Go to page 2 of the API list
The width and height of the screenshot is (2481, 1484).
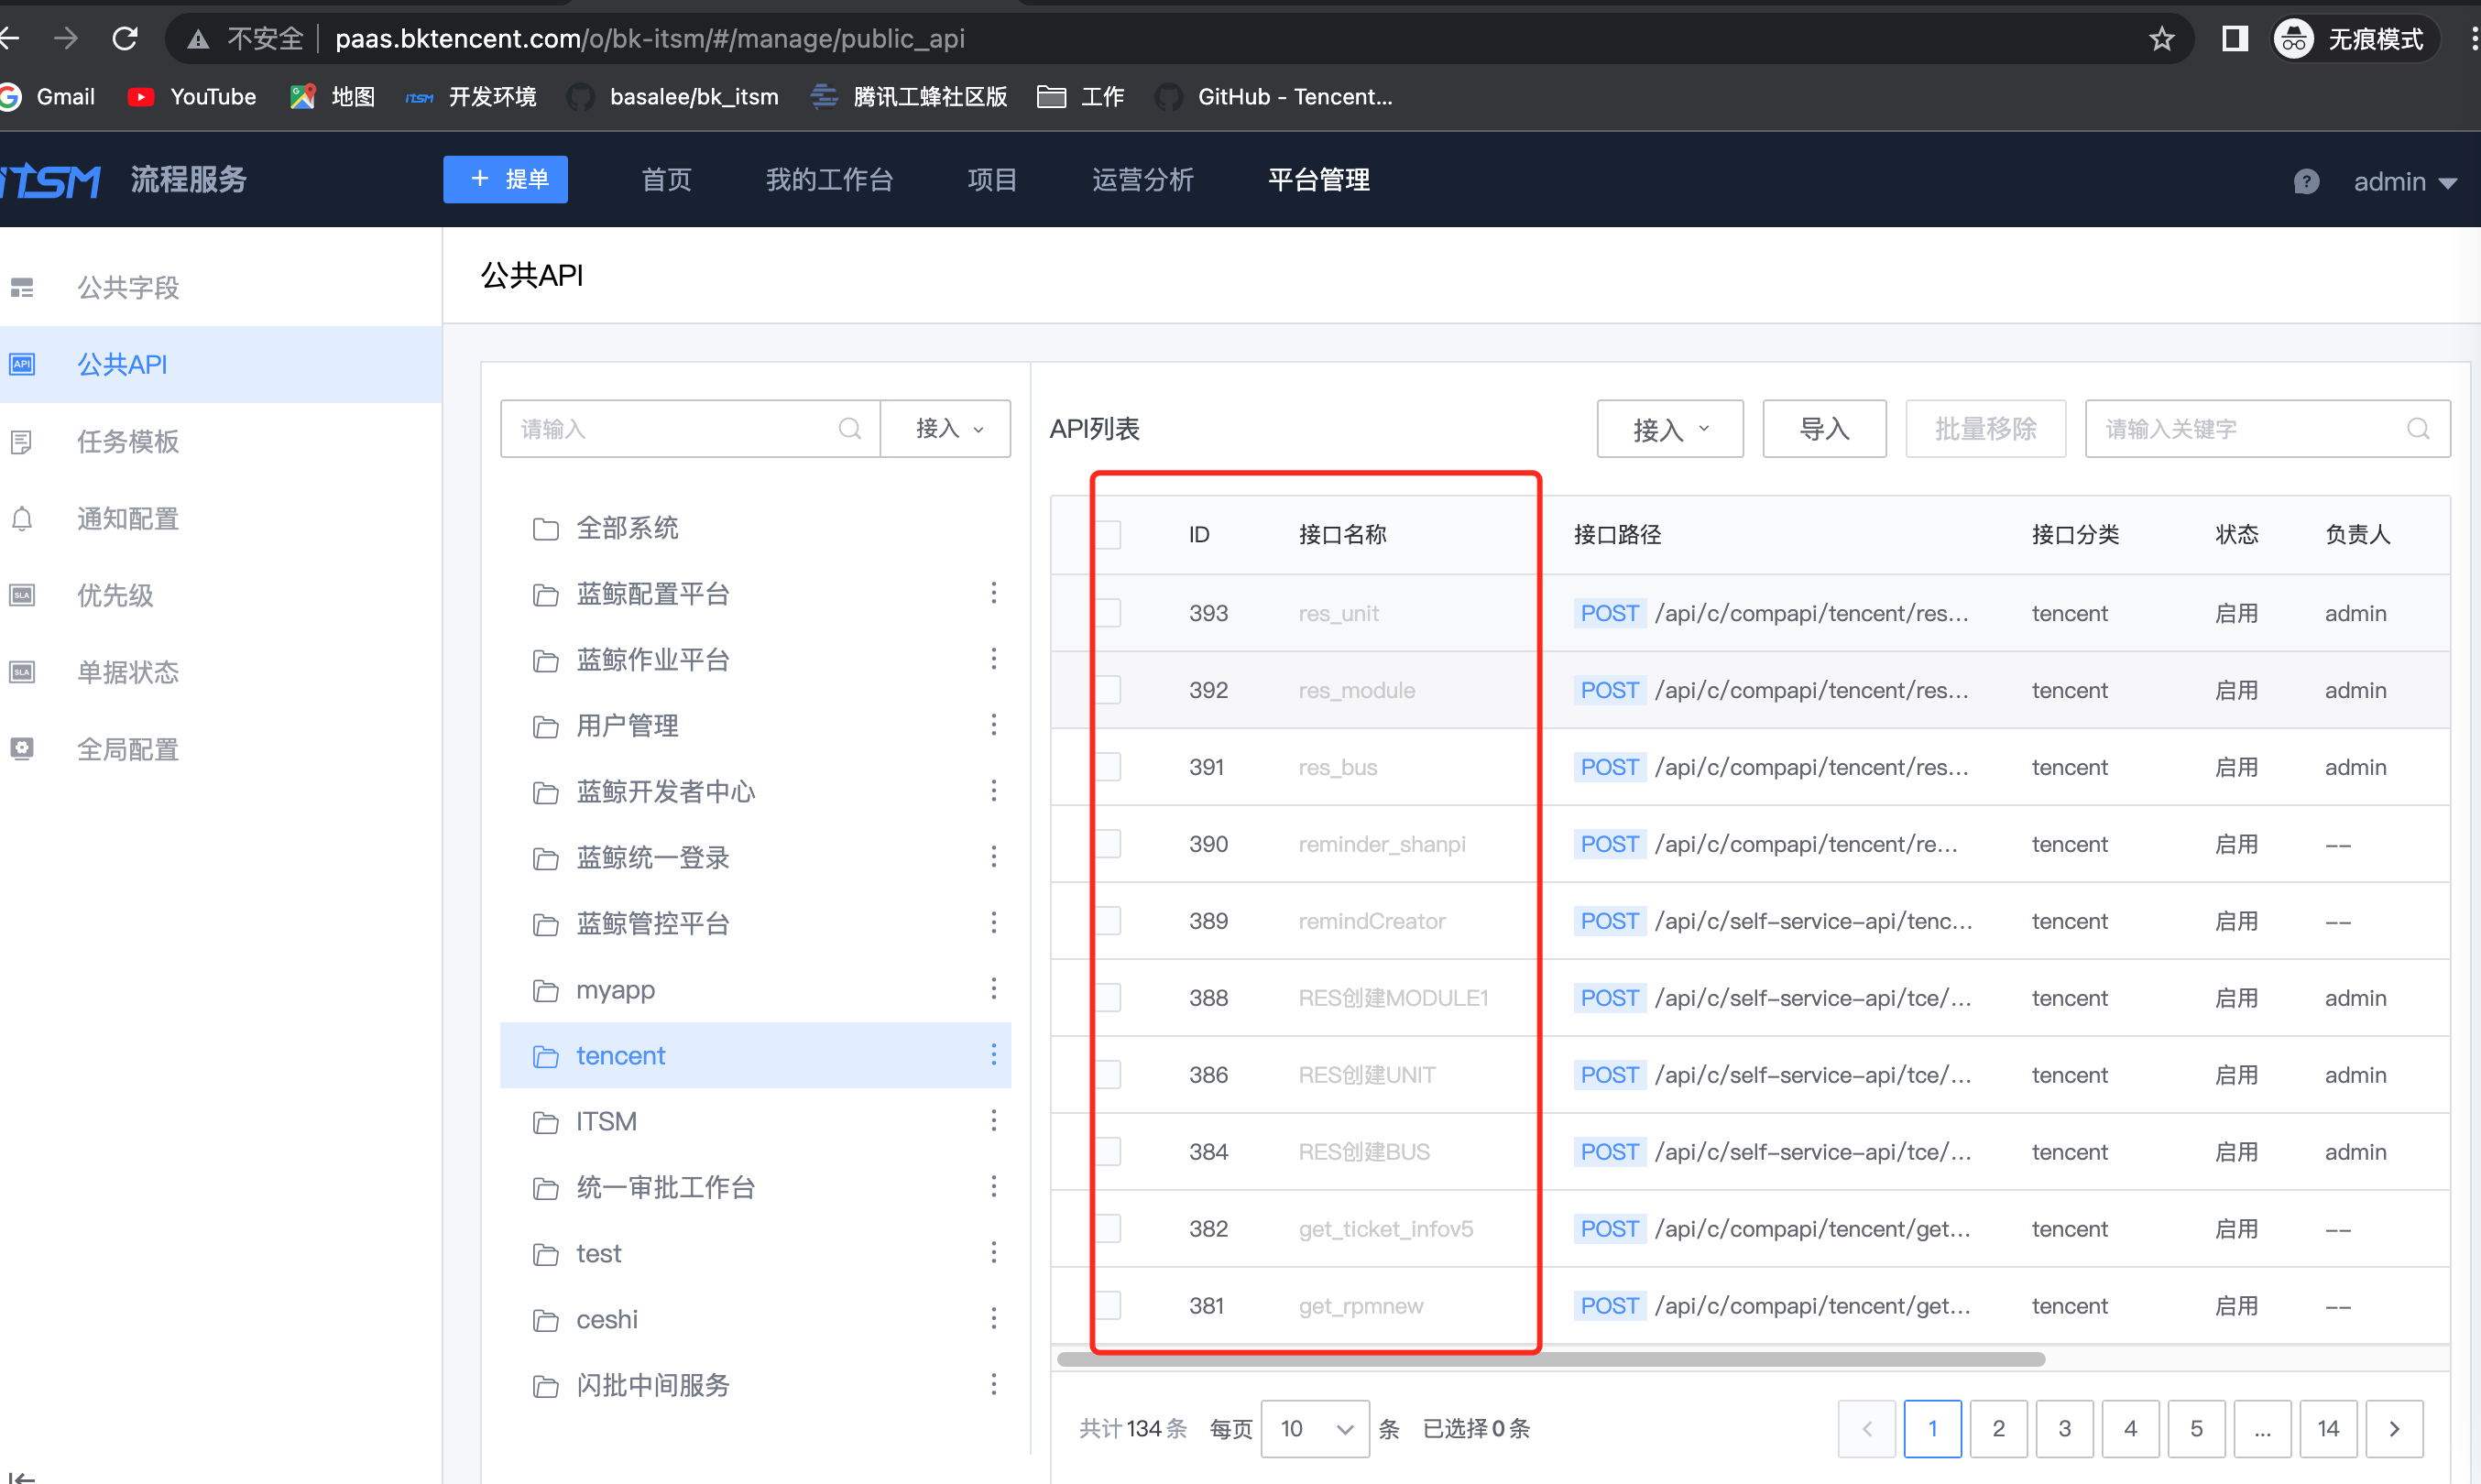[1998, 1428]
